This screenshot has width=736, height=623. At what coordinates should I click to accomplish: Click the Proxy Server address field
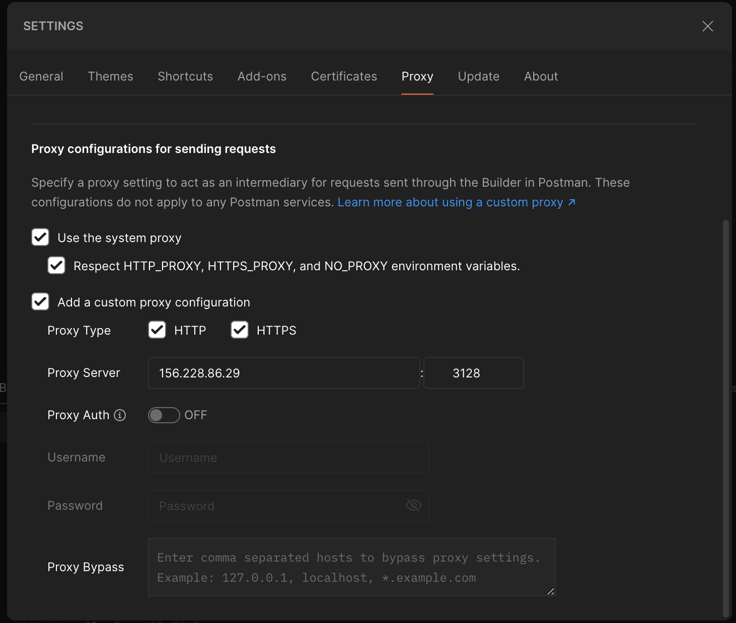coord(283,373)
